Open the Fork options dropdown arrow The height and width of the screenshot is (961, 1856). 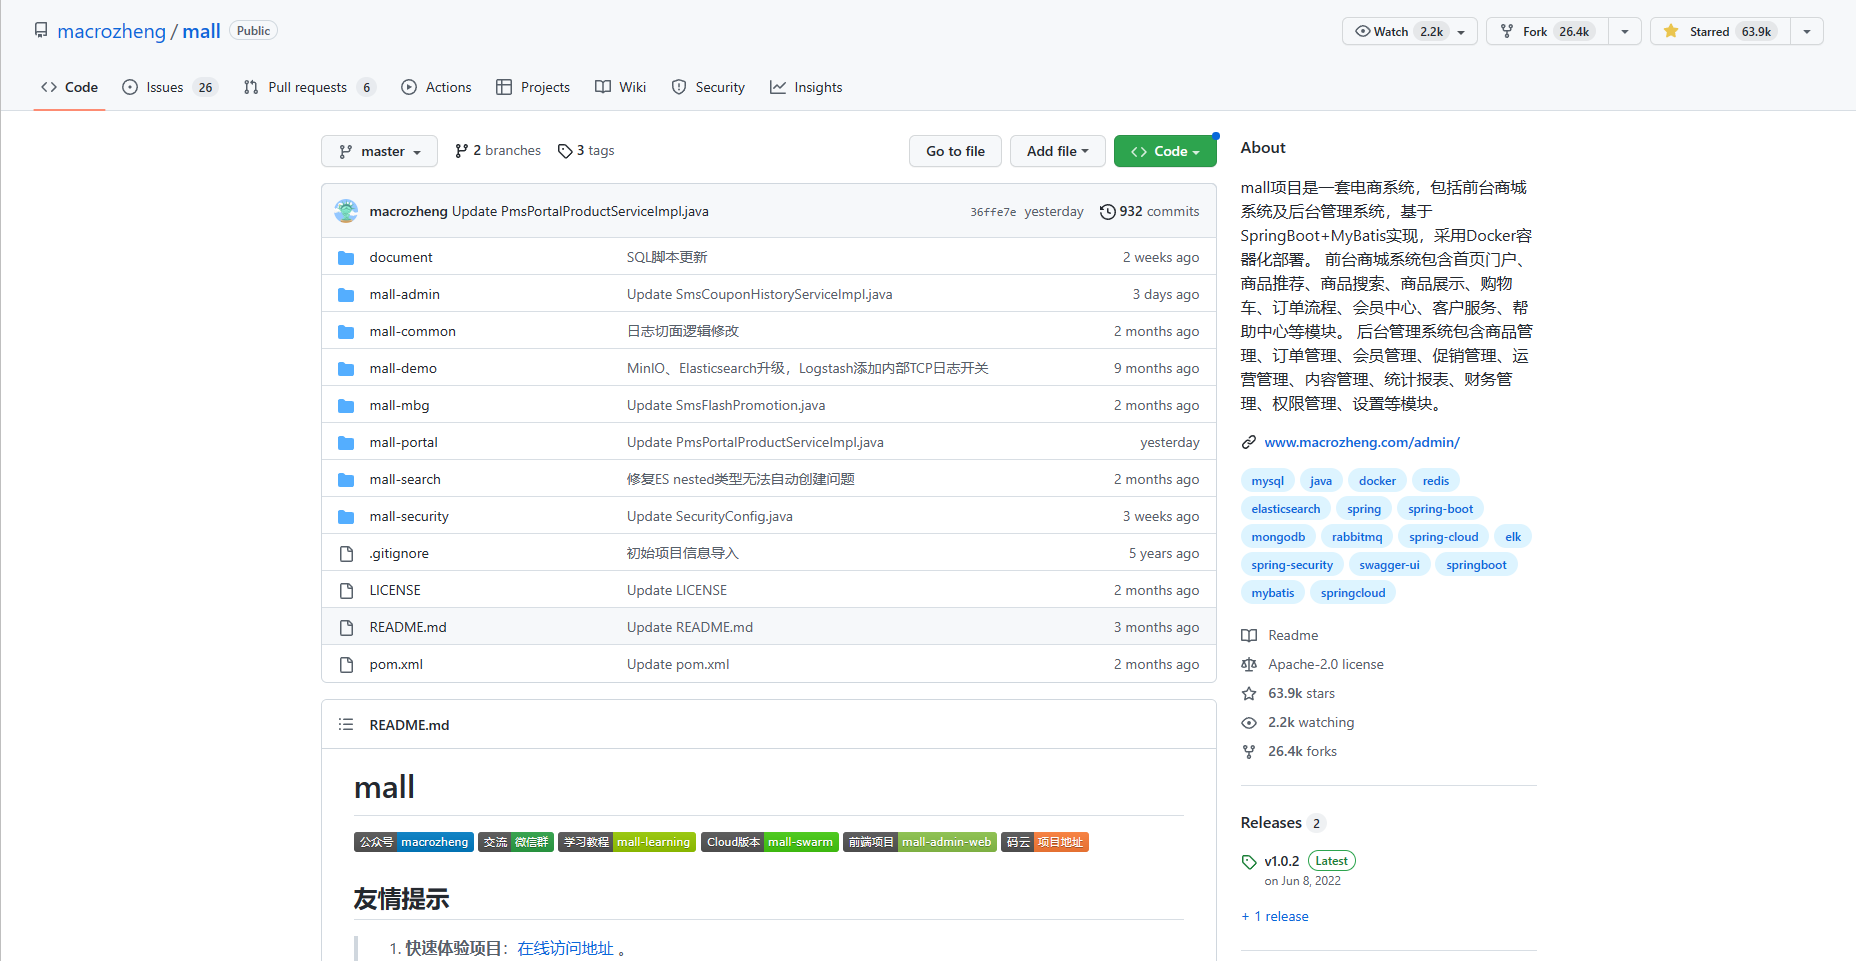pyautogui.click(x=1625, y=31)
